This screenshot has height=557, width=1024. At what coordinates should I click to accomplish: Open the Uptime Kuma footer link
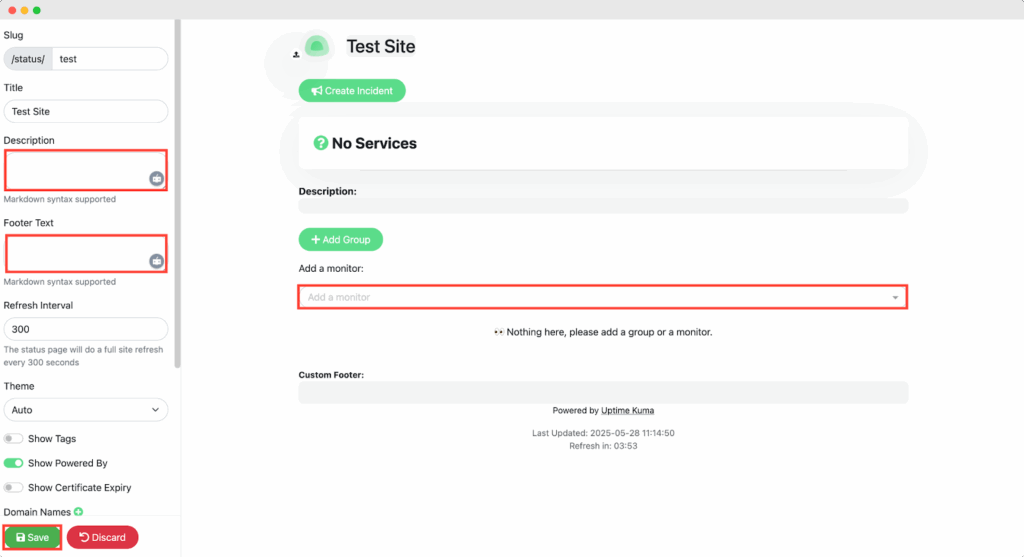coord(628,410)
